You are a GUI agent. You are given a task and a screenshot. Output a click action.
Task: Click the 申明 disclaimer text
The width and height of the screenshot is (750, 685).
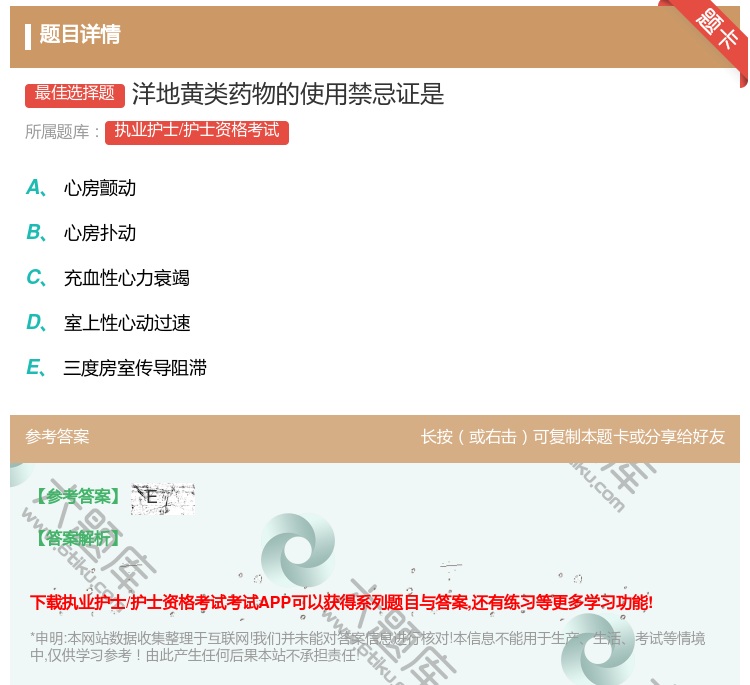(x=367, y=647)
